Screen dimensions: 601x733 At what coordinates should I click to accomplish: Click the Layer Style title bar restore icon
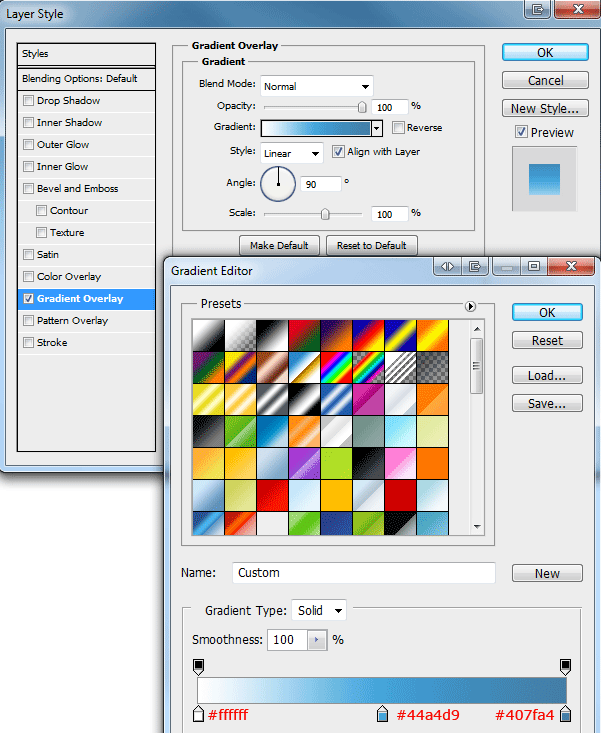point(537,9)
